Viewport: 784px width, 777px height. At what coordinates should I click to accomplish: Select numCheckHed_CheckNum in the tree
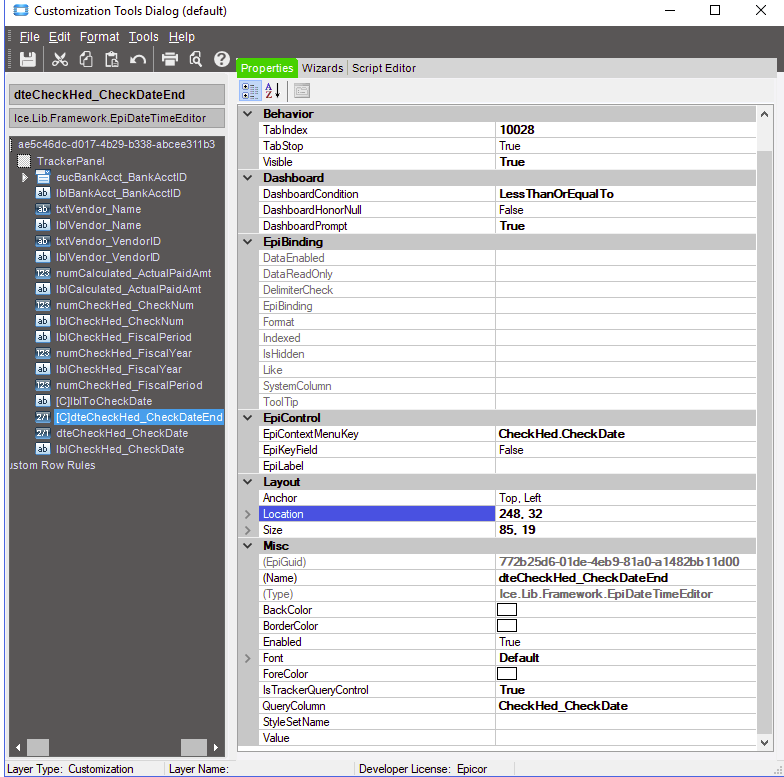pos(125,305)
